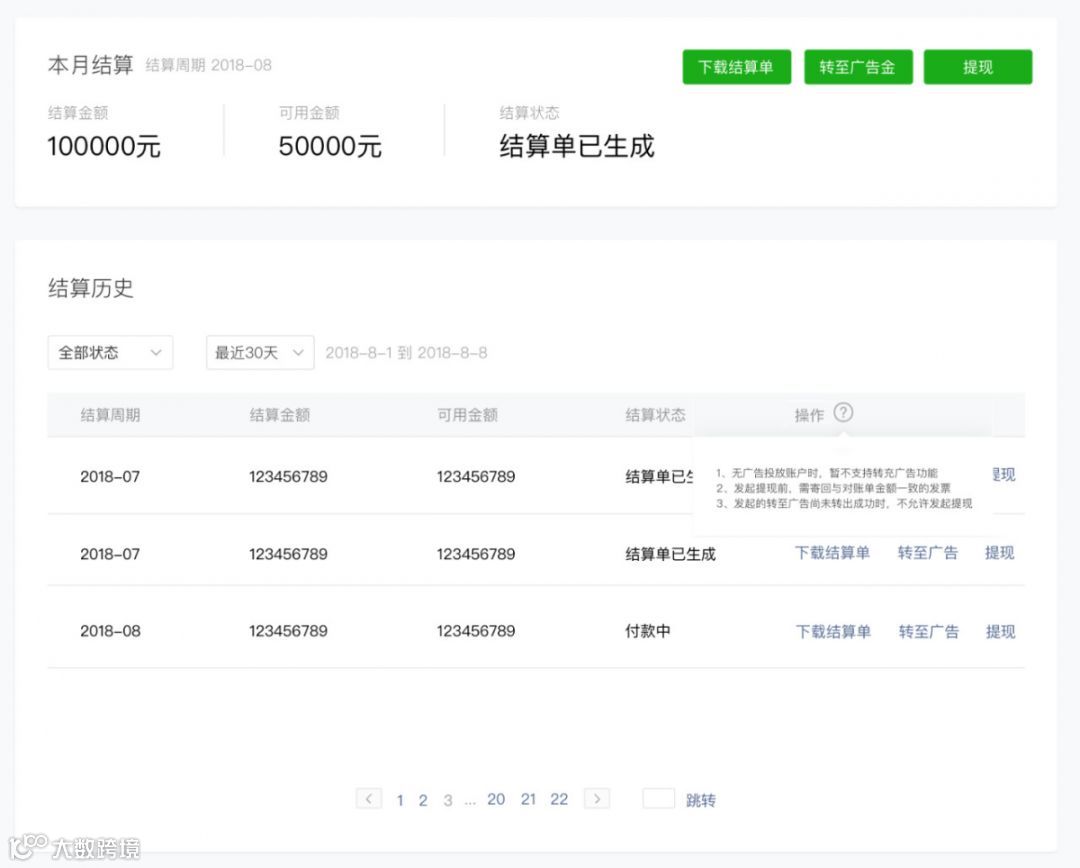Go to previous page arrow
The image size is (1080, 868).
point(368,798)
